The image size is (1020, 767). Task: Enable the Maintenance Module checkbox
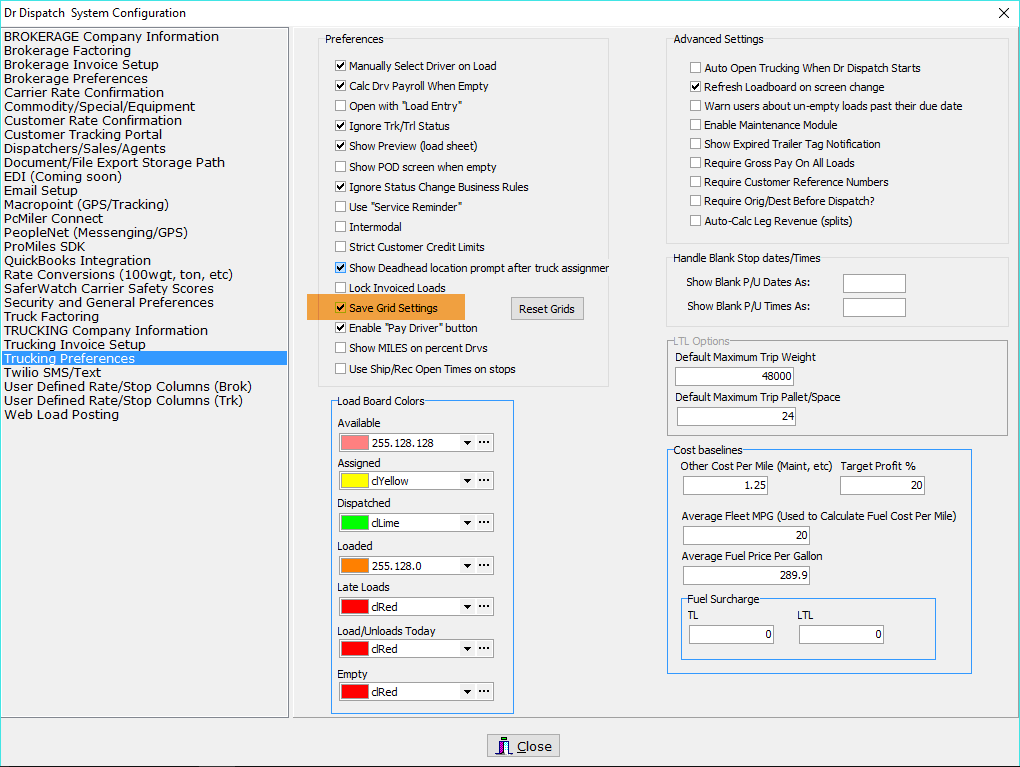pos(695,125)
